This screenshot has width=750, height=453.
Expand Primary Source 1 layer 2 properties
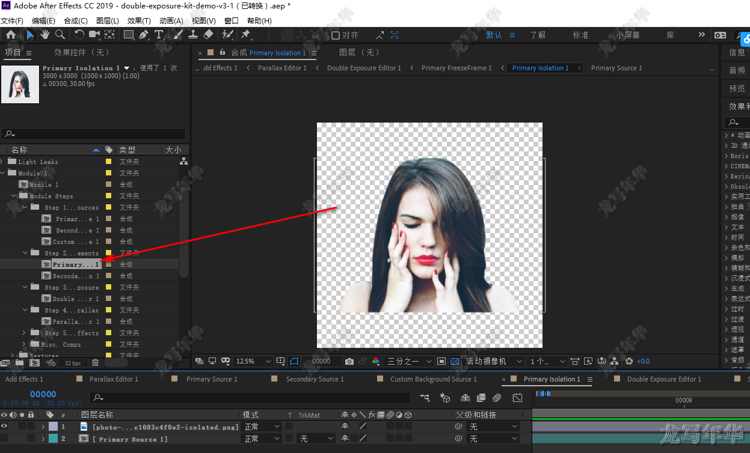pyautogui.click(x=43, y=438)
